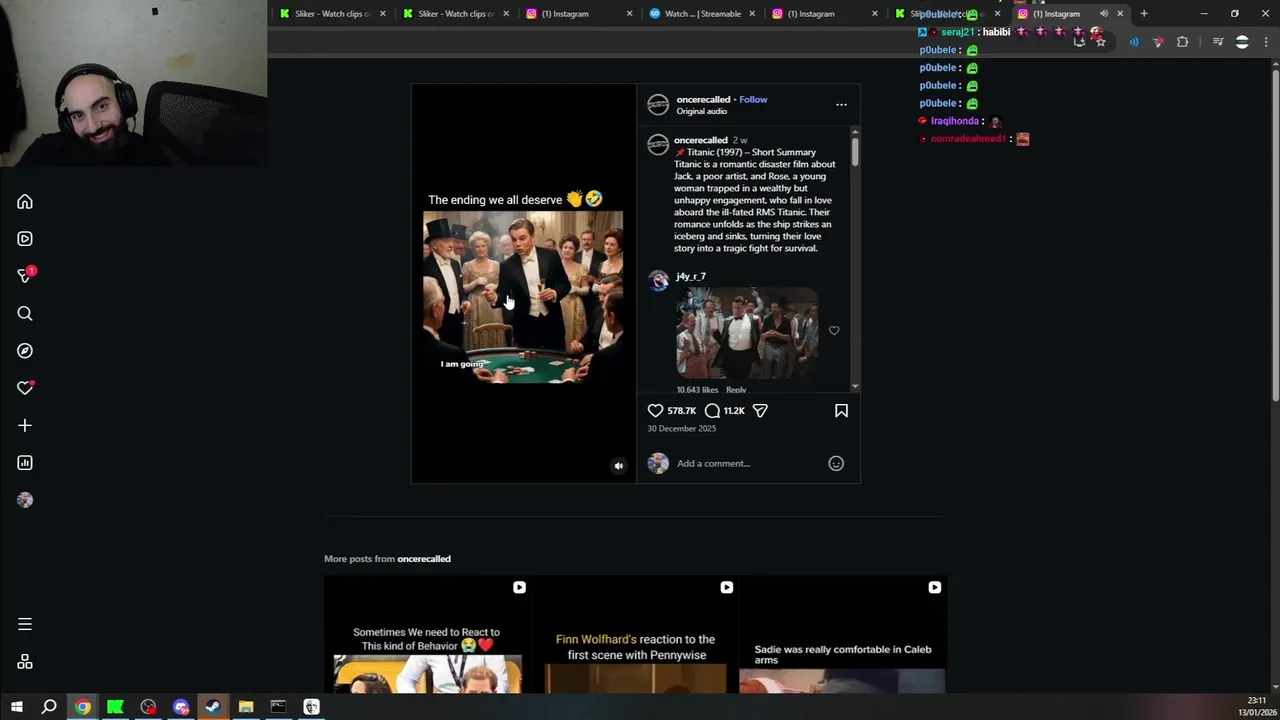1280x720 pixels.
Task: Open comments via the speech bubble icon
Action: 712,411
